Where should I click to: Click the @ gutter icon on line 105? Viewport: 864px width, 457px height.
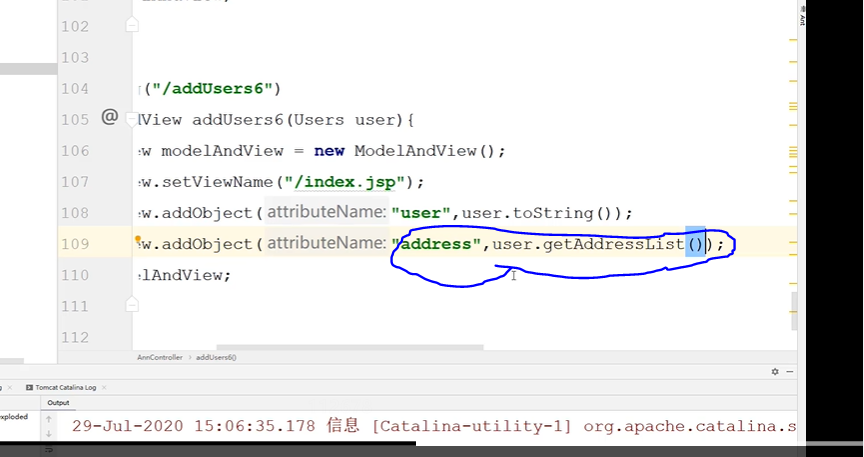pyautogui.click(x=110, y=117)
